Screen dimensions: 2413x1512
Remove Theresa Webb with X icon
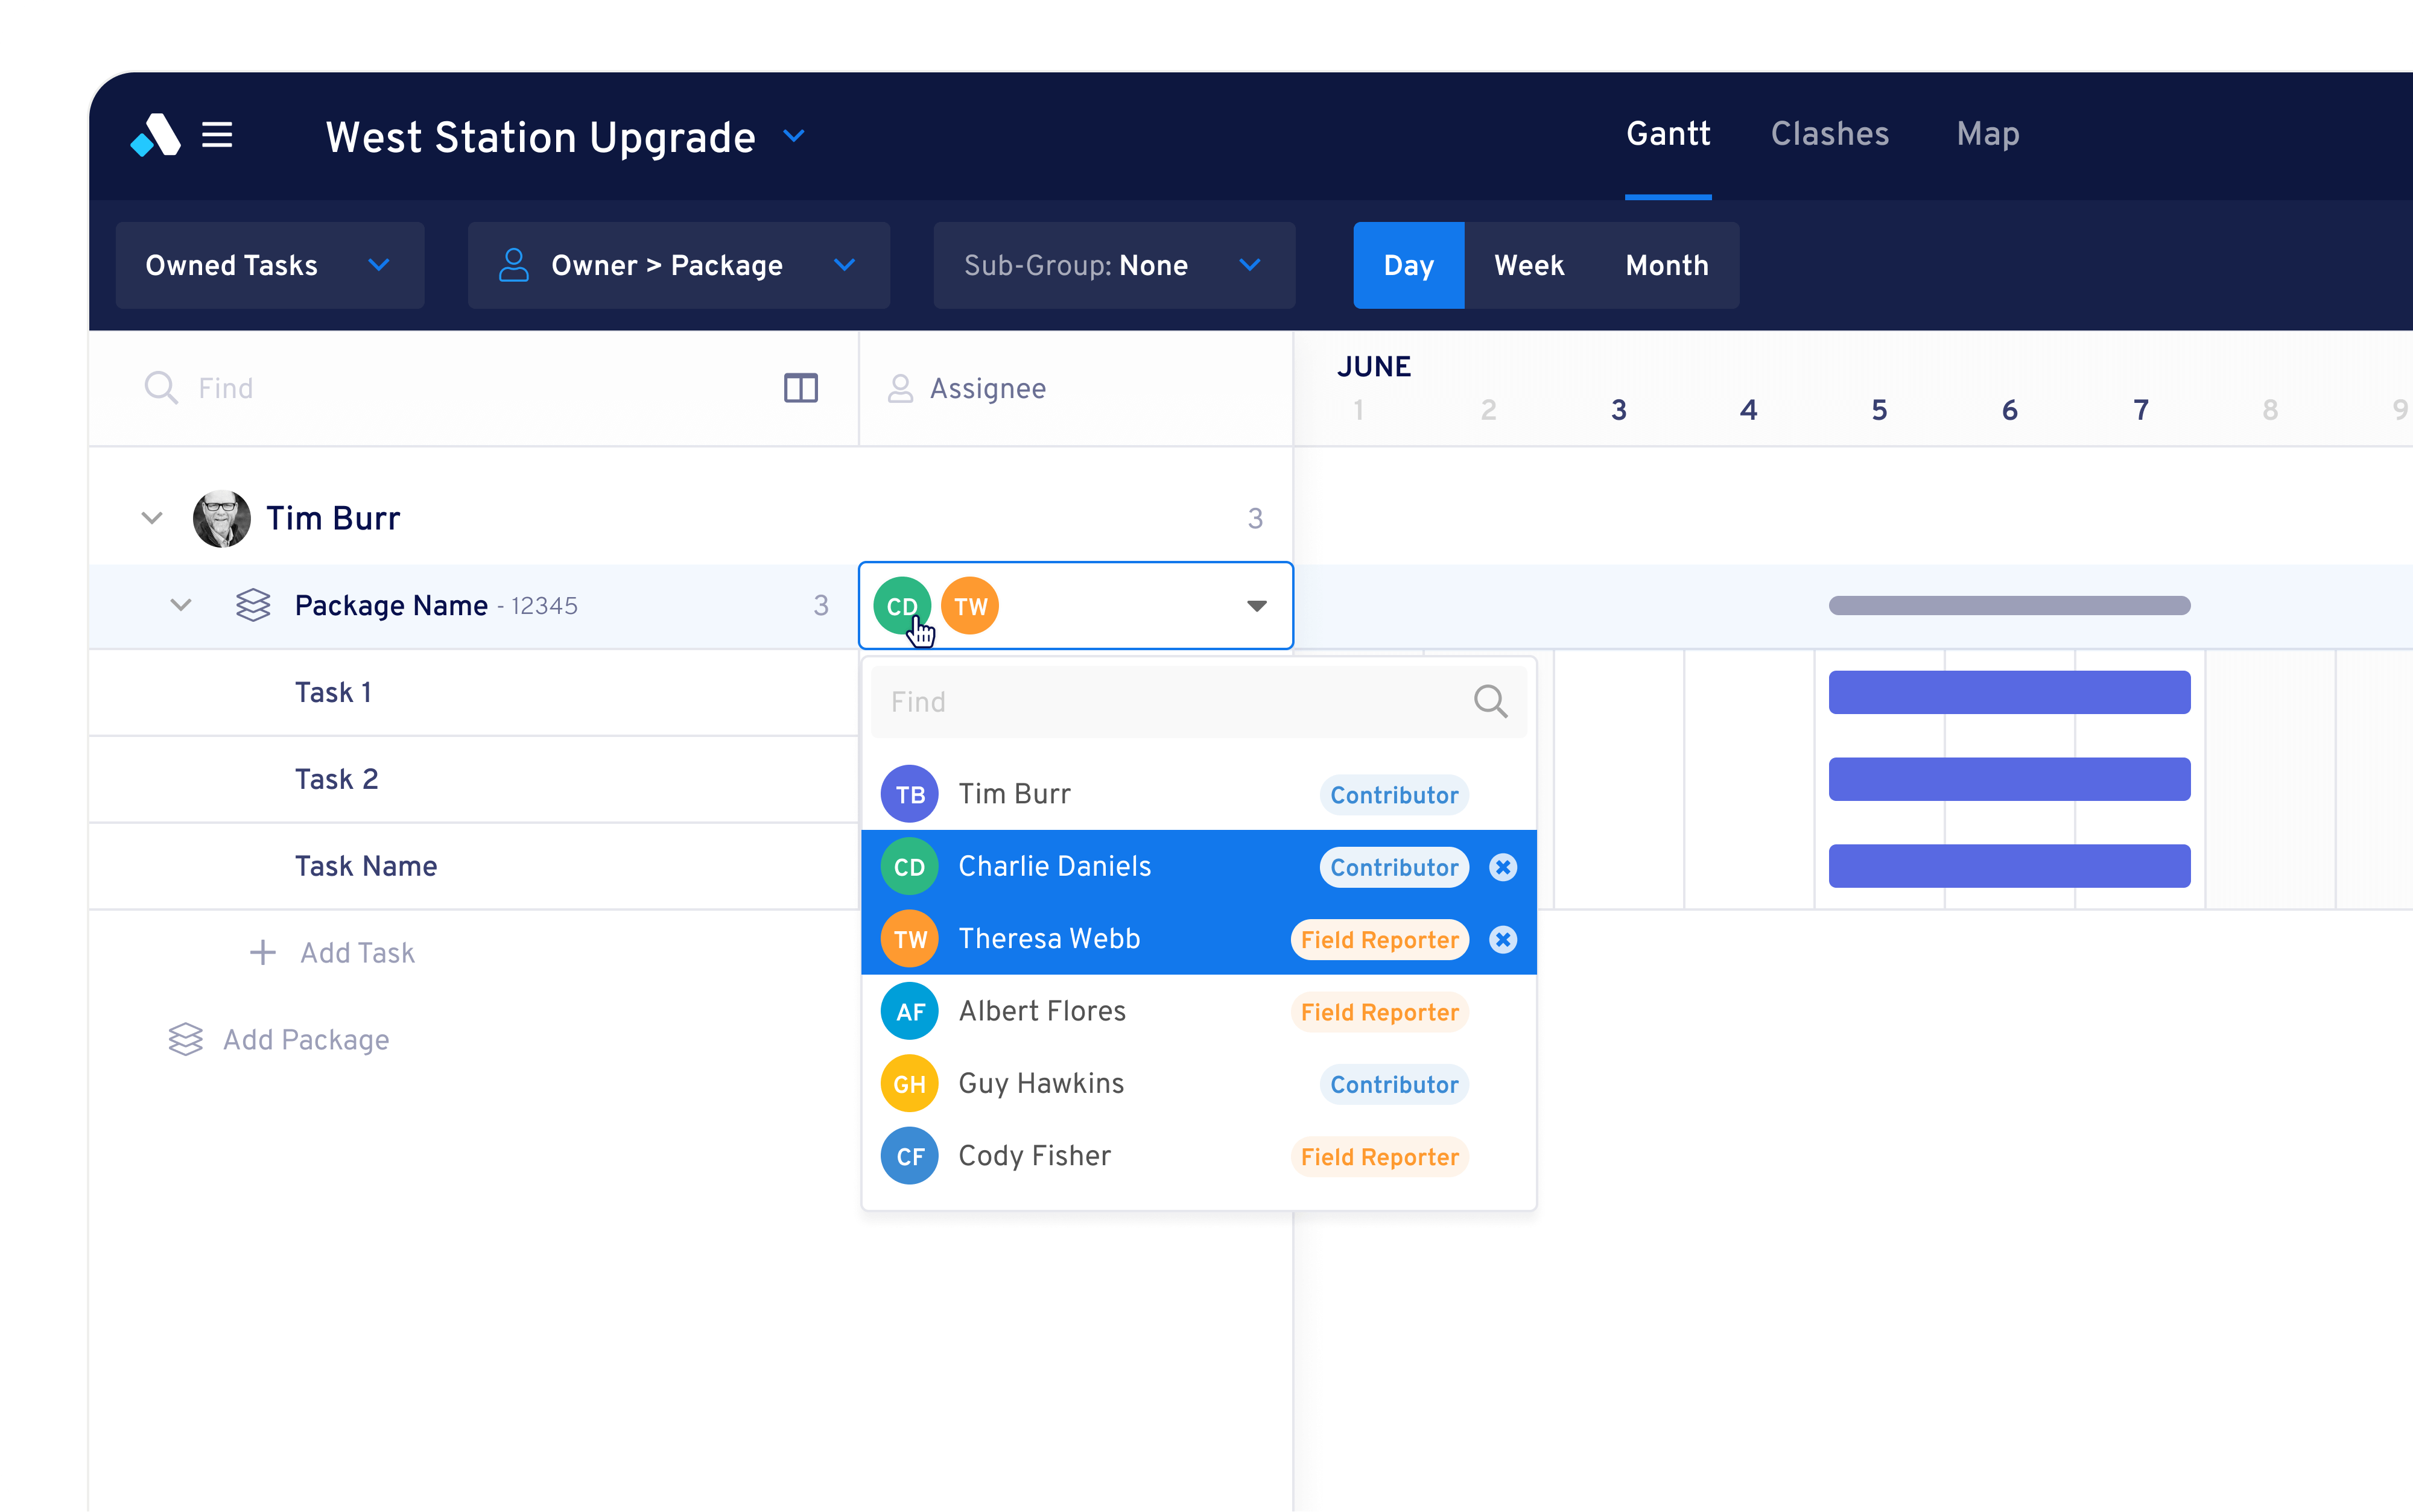point(1502,939)
